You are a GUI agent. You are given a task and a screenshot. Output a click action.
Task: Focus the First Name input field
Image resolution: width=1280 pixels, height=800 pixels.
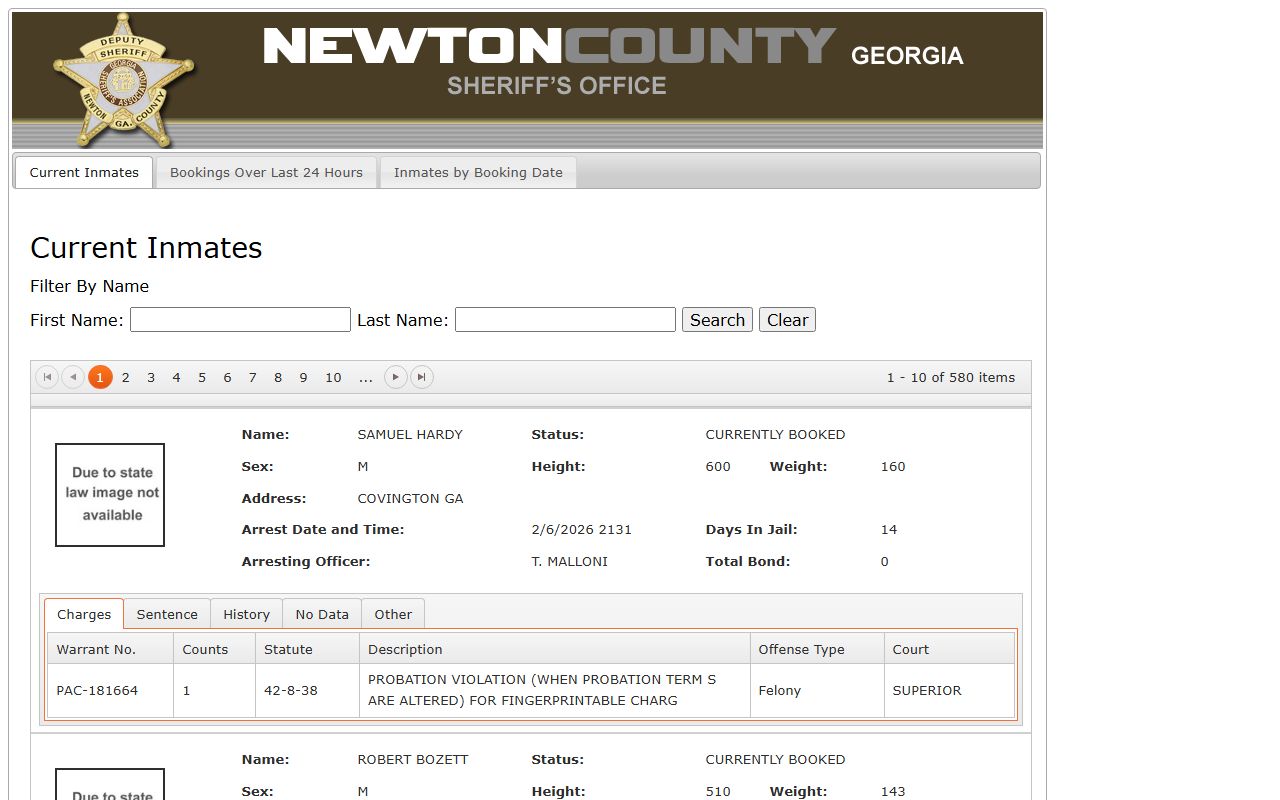[240, 320]
